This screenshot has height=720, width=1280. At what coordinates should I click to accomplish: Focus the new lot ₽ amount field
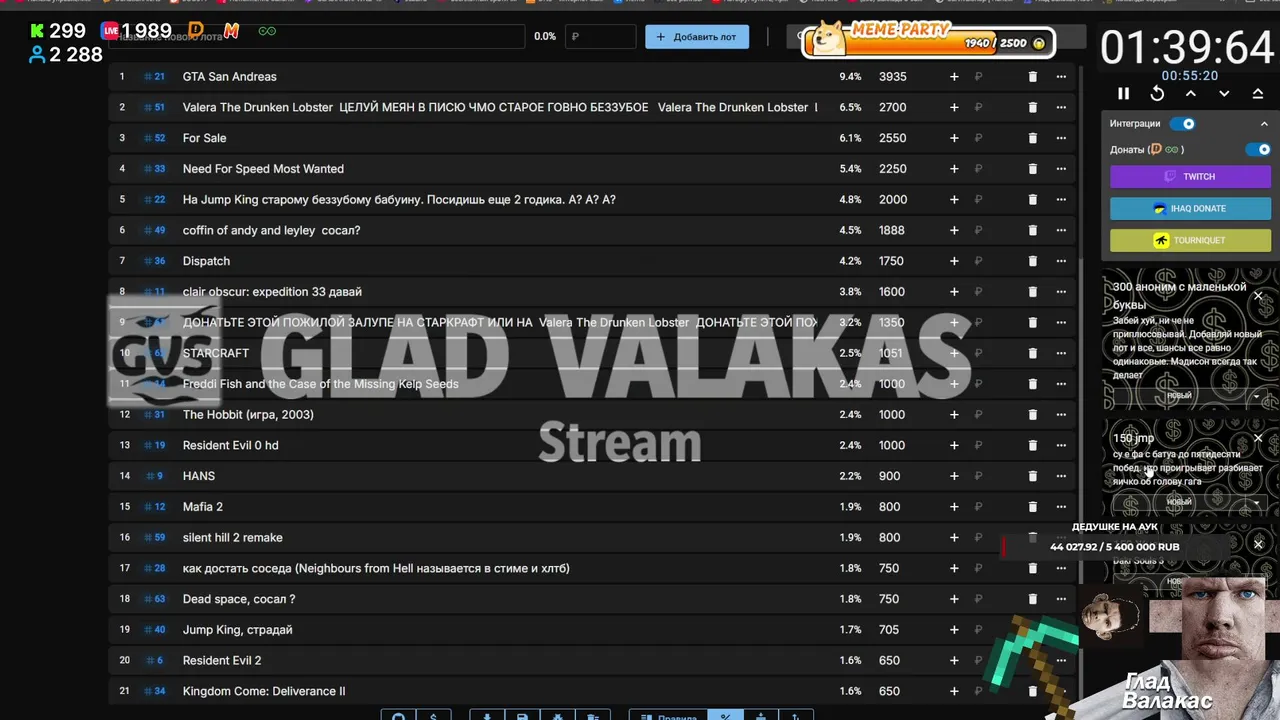(600, 37)
